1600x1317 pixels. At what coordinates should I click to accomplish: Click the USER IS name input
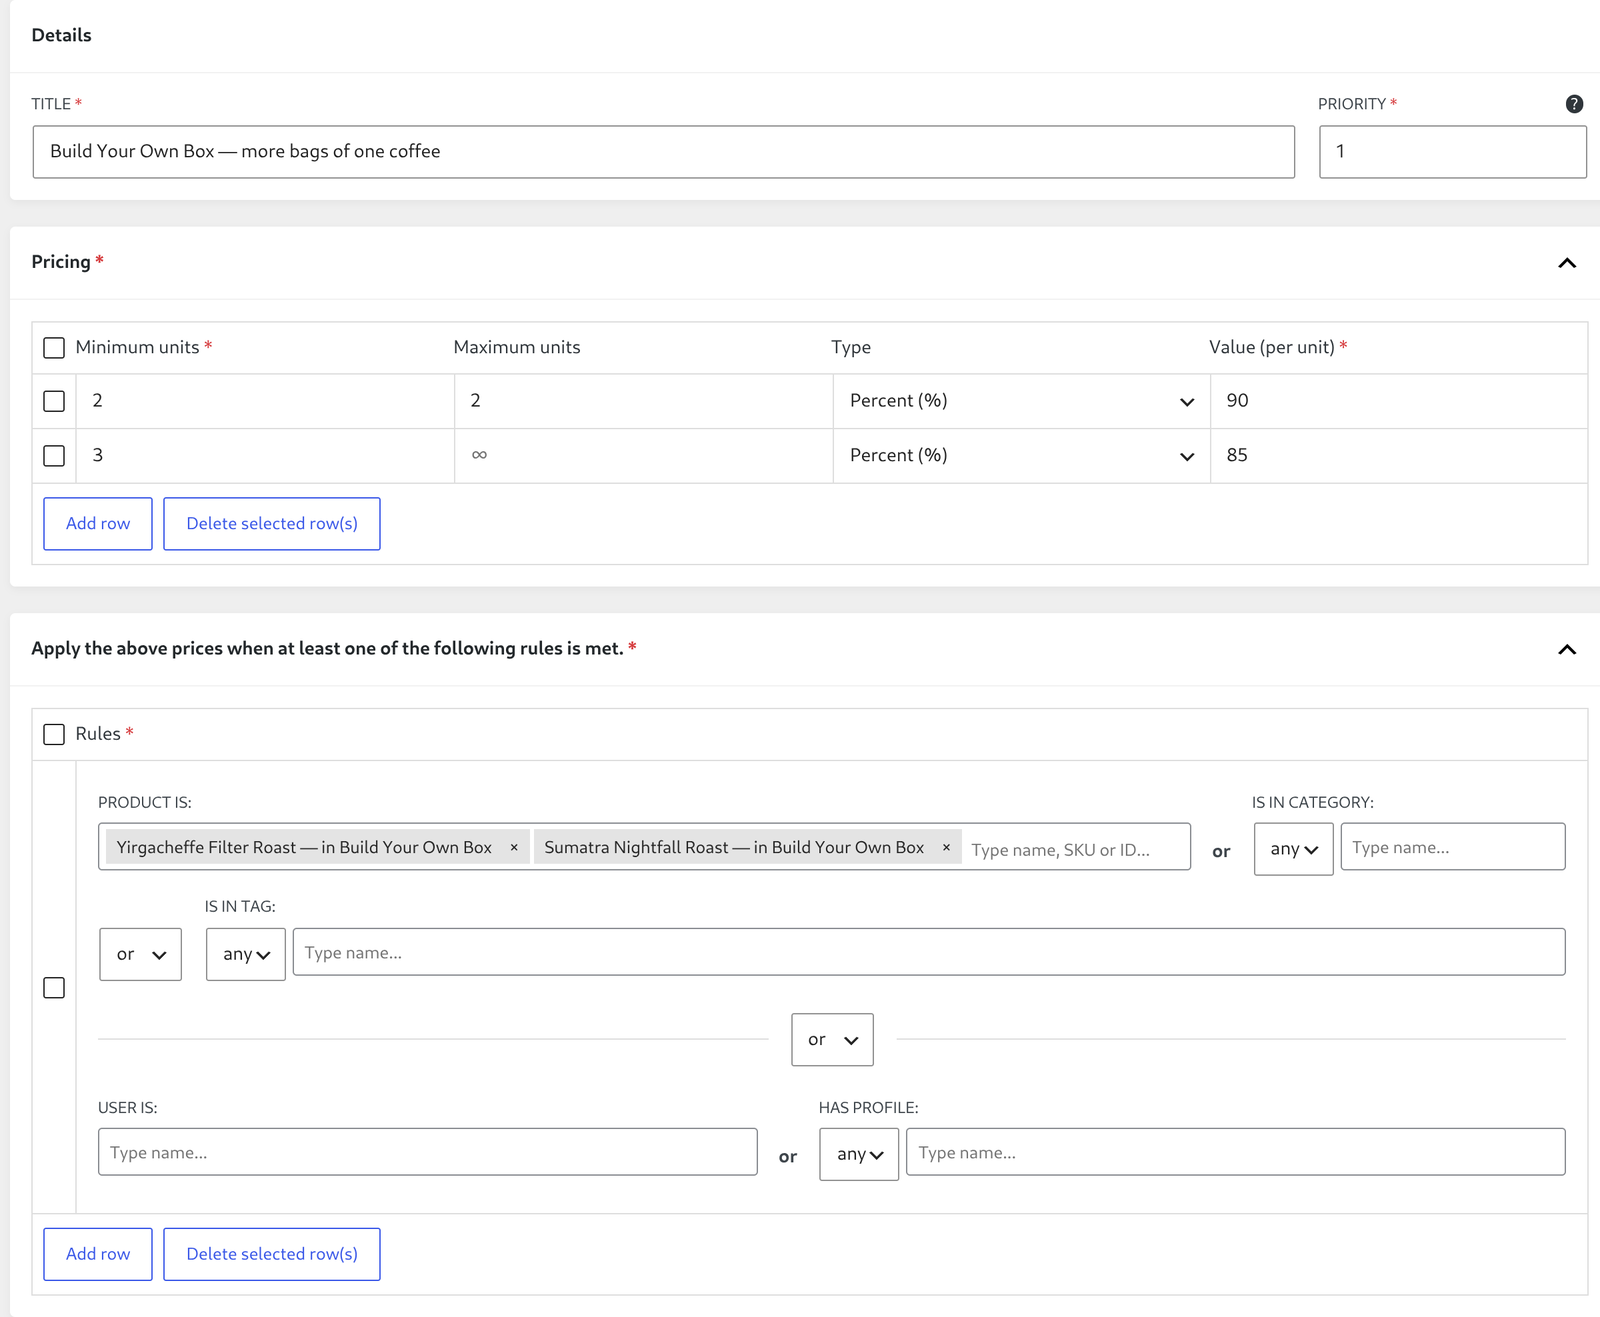[428, 1152]
